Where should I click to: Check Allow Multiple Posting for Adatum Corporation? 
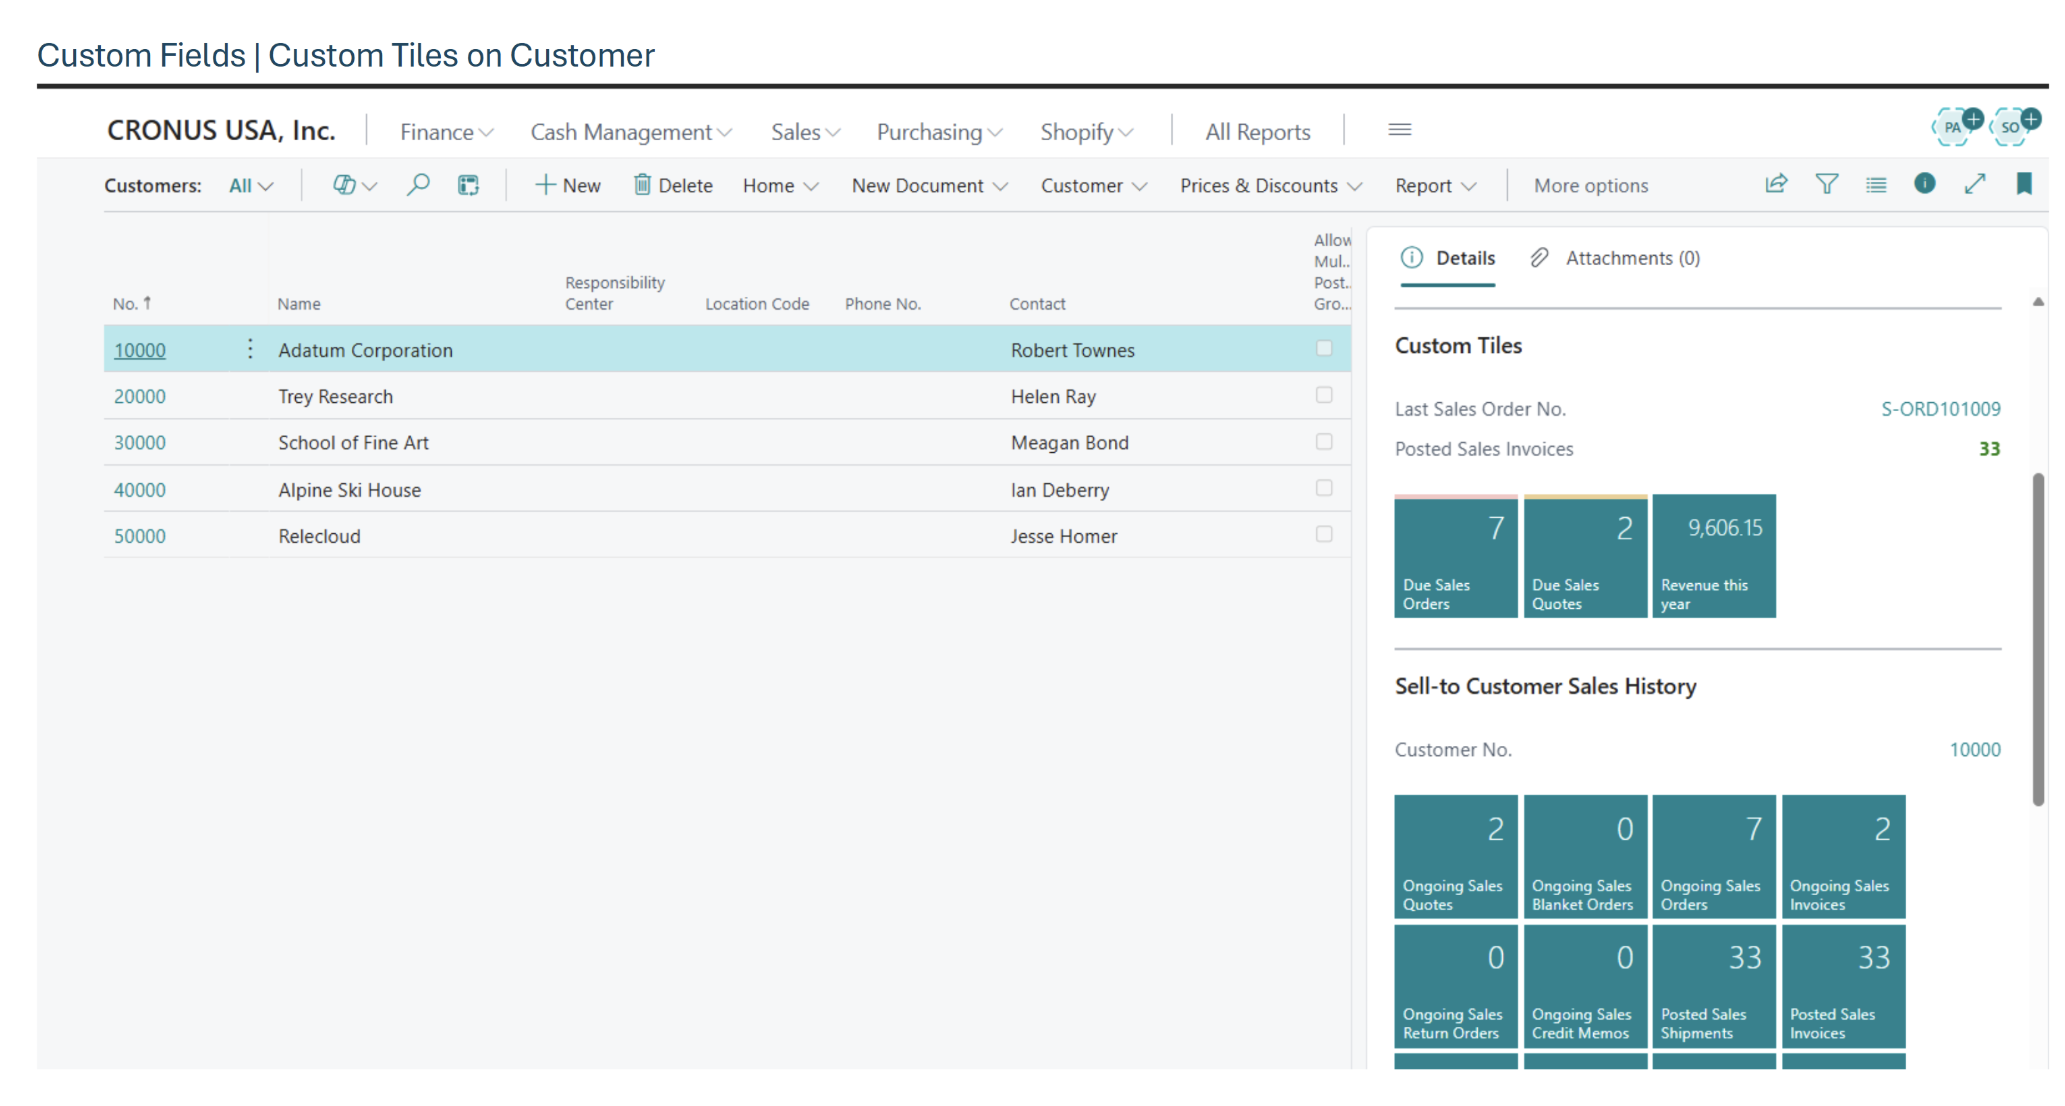(1324, 349)
